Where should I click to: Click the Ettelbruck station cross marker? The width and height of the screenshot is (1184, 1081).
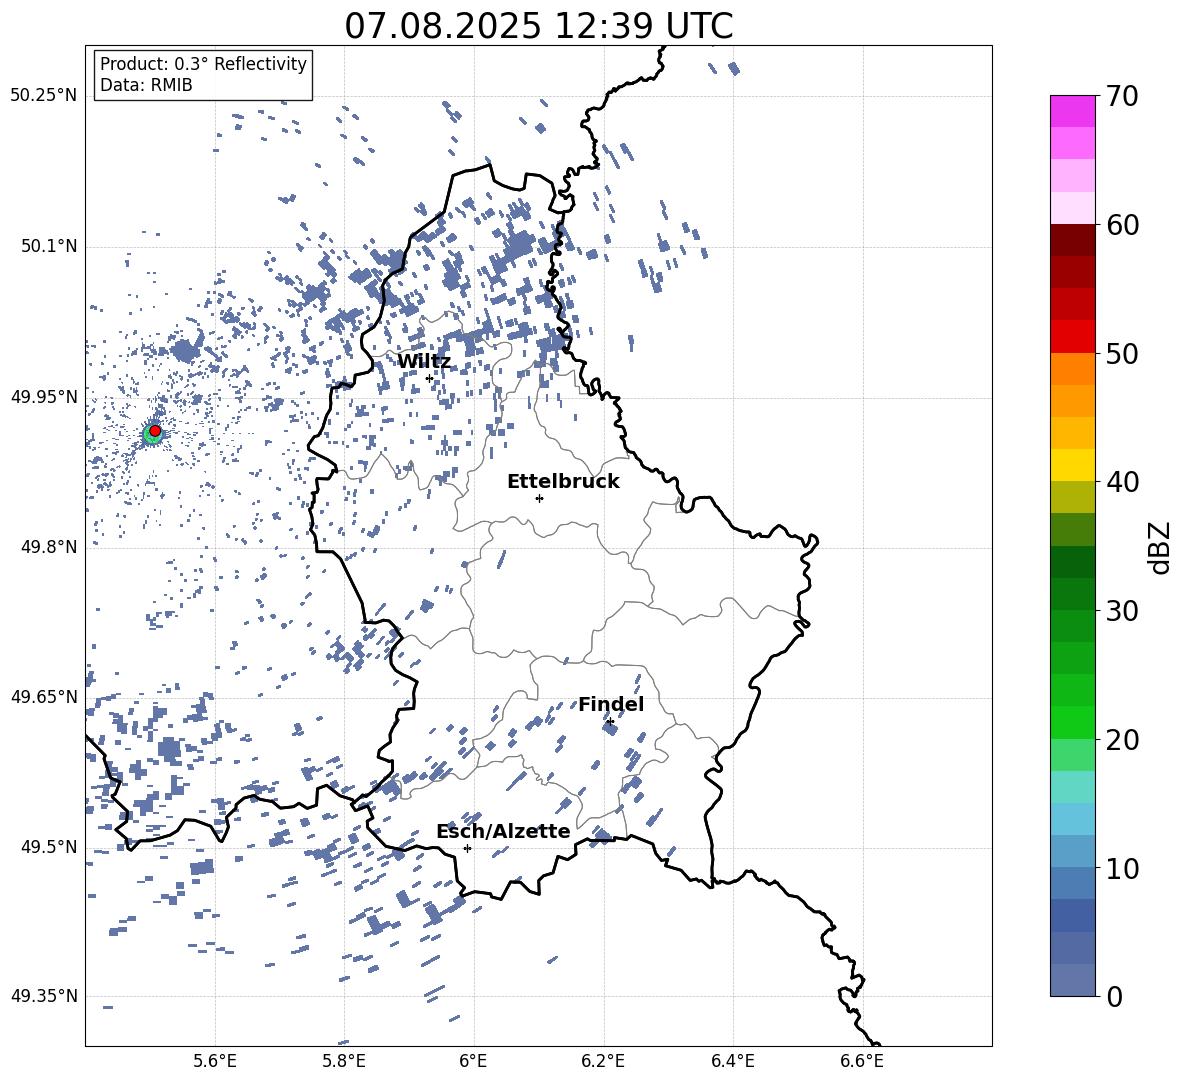[539, 498]
